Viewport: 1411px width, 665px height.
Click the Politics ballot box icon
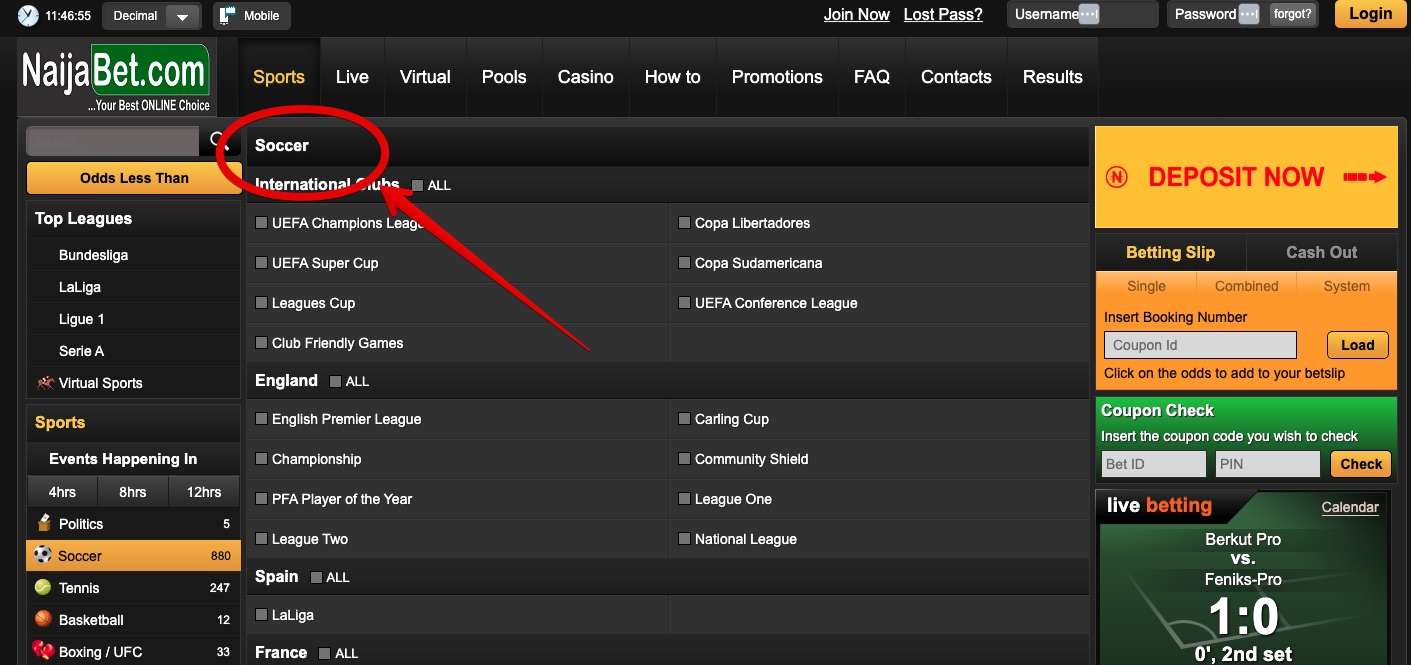(43, 523)
